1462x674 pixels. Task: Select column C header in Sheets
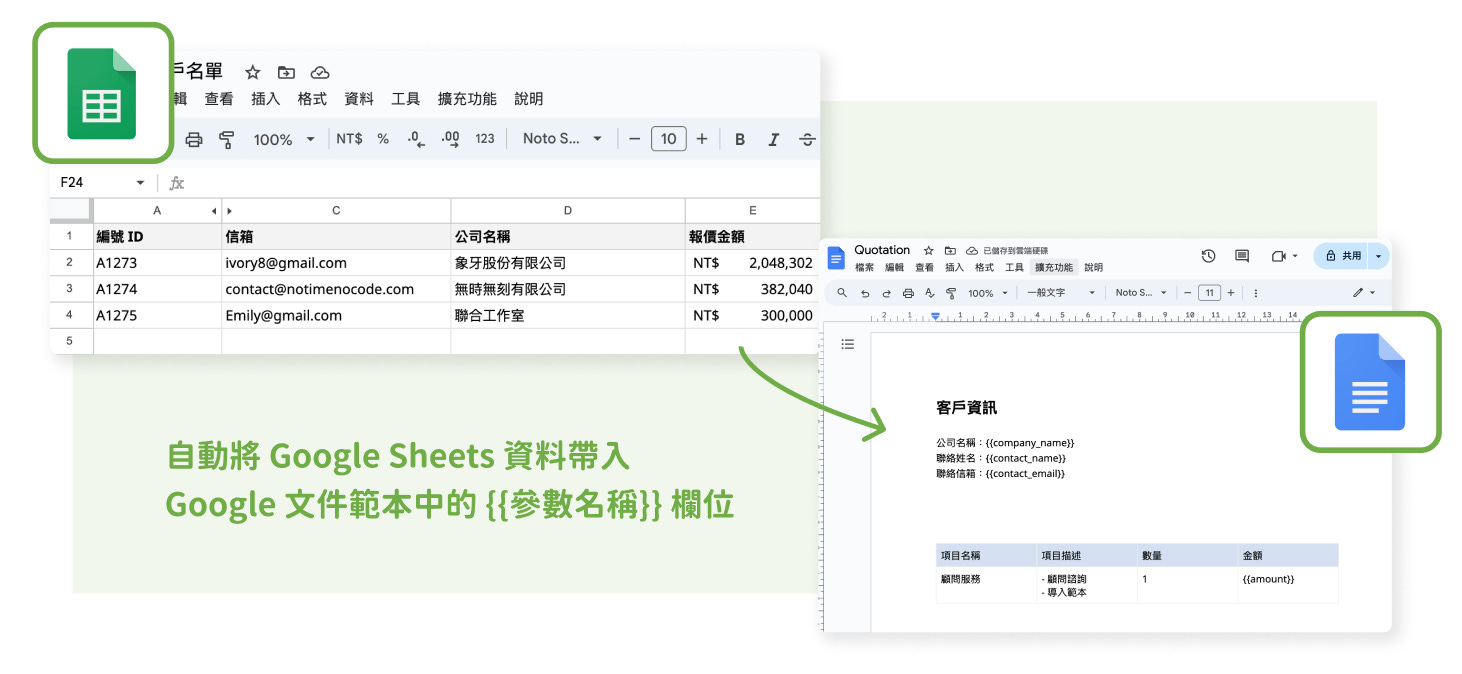(336, 211)
